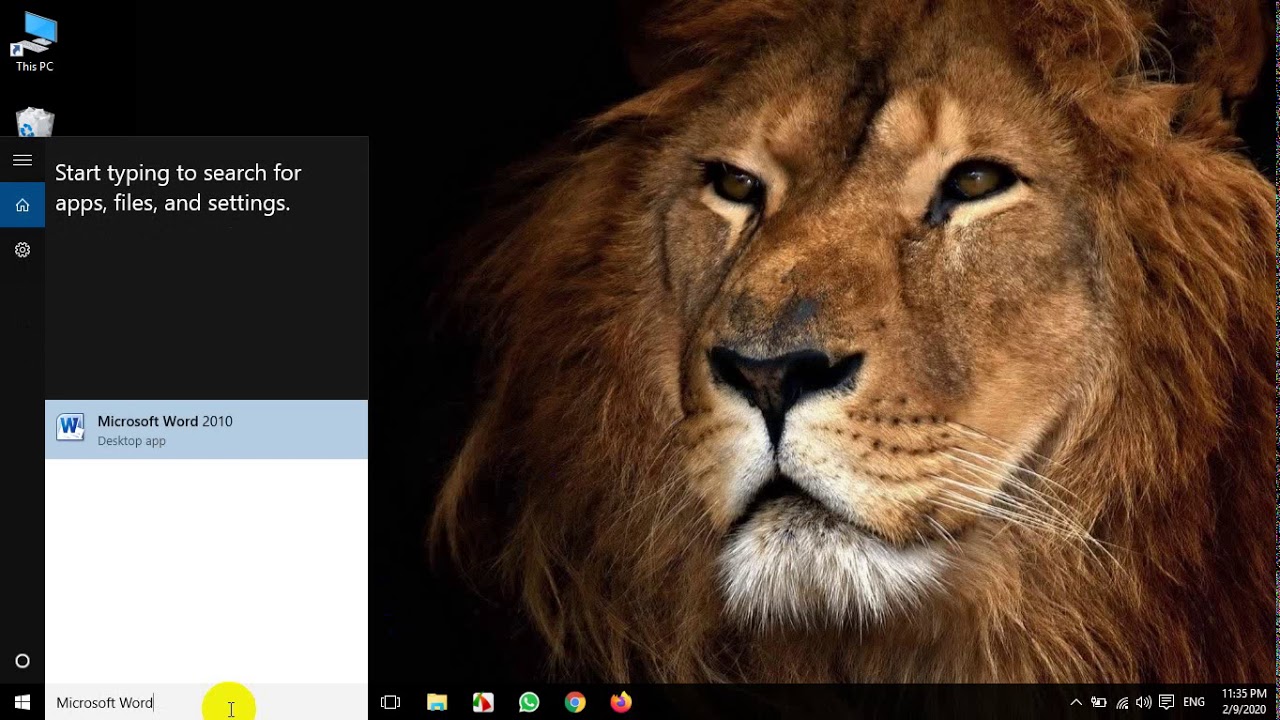Open Task View from the taskbar
The image size is (1280, 720).
391,702
